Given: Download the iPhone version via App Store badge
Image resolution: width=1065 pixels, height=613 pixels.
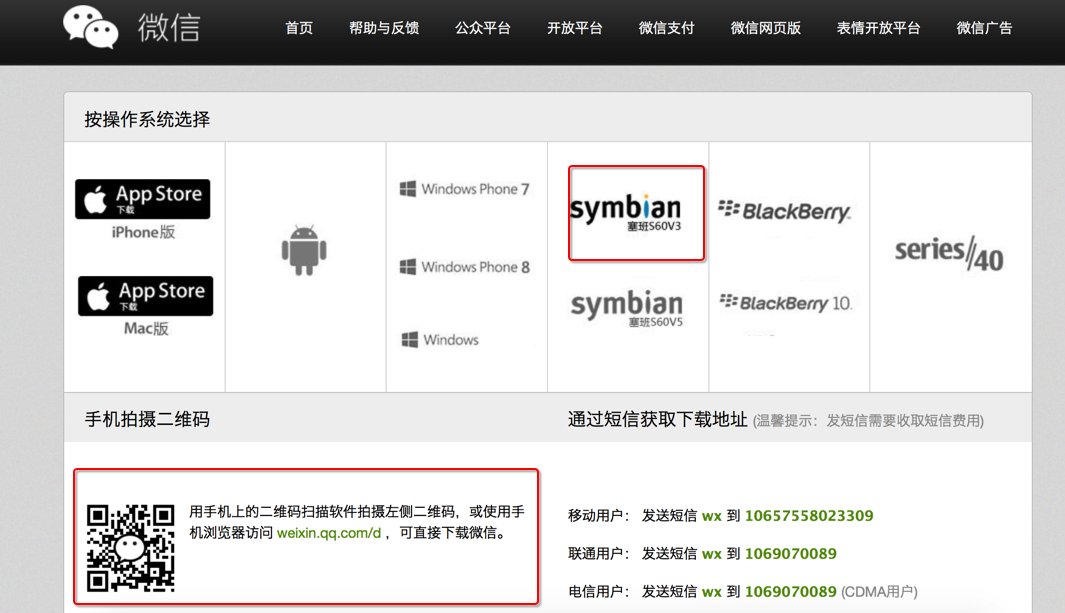Looking at the screenshot, I should [x=143, y=198].
